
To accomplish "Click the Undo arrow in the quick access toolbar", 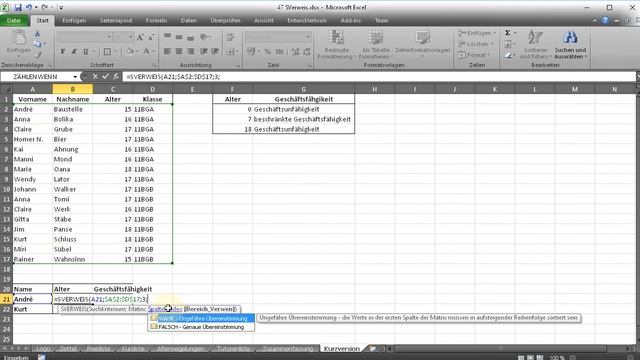I will click(x=29, y=7).
